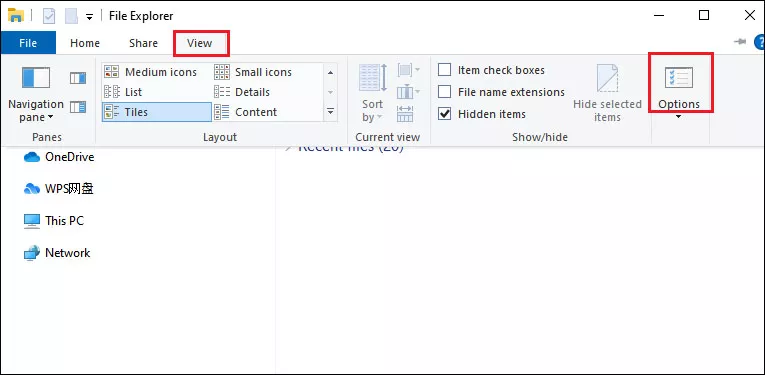Select OneDrive in navigation pane

(59, 157)
